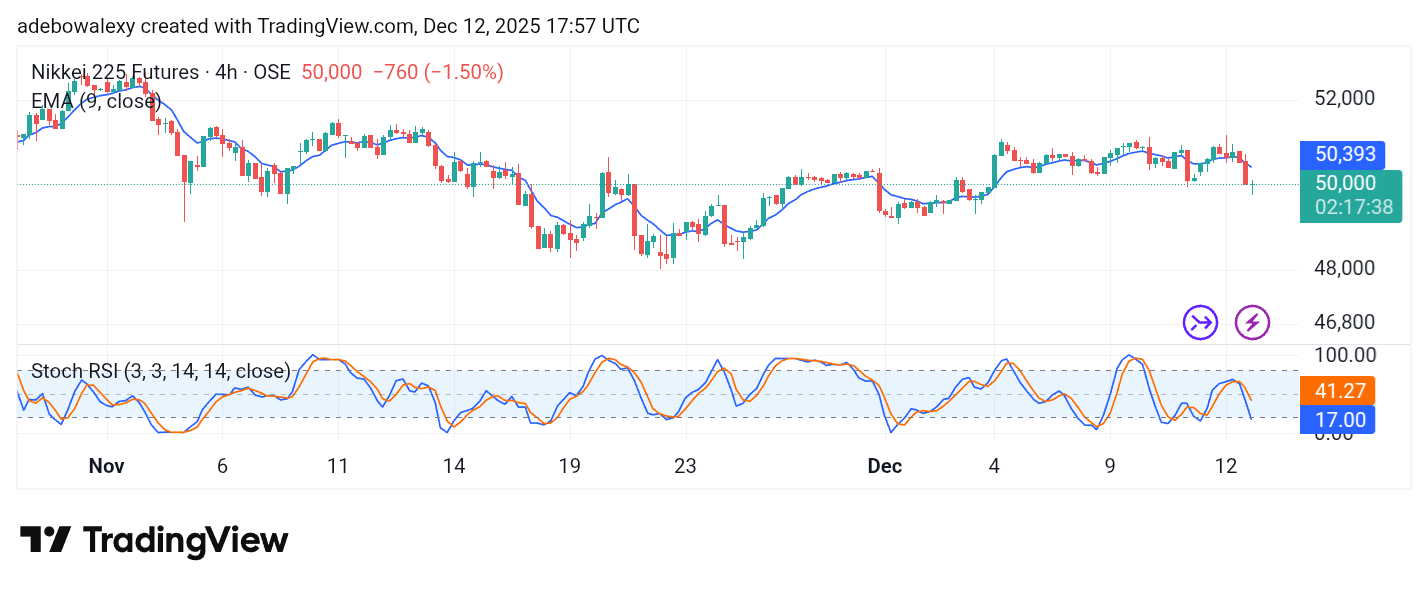The height and width of the screenshot is (591, 1428).
Task: Open the 4h timeframe selector in the legend
Action: [x=225, y=72]
